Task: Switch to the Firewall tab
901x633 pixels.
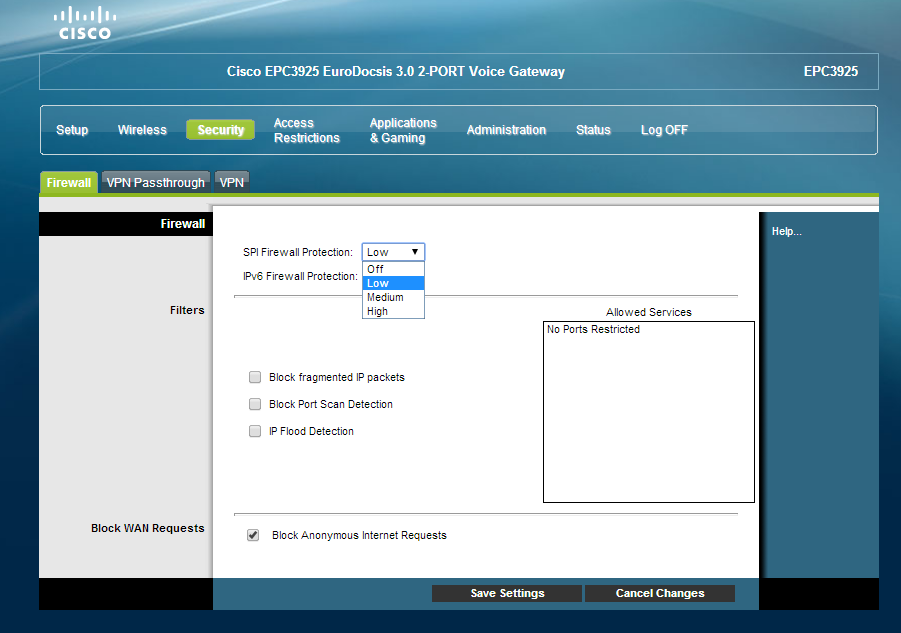Action: pos(69,183)
